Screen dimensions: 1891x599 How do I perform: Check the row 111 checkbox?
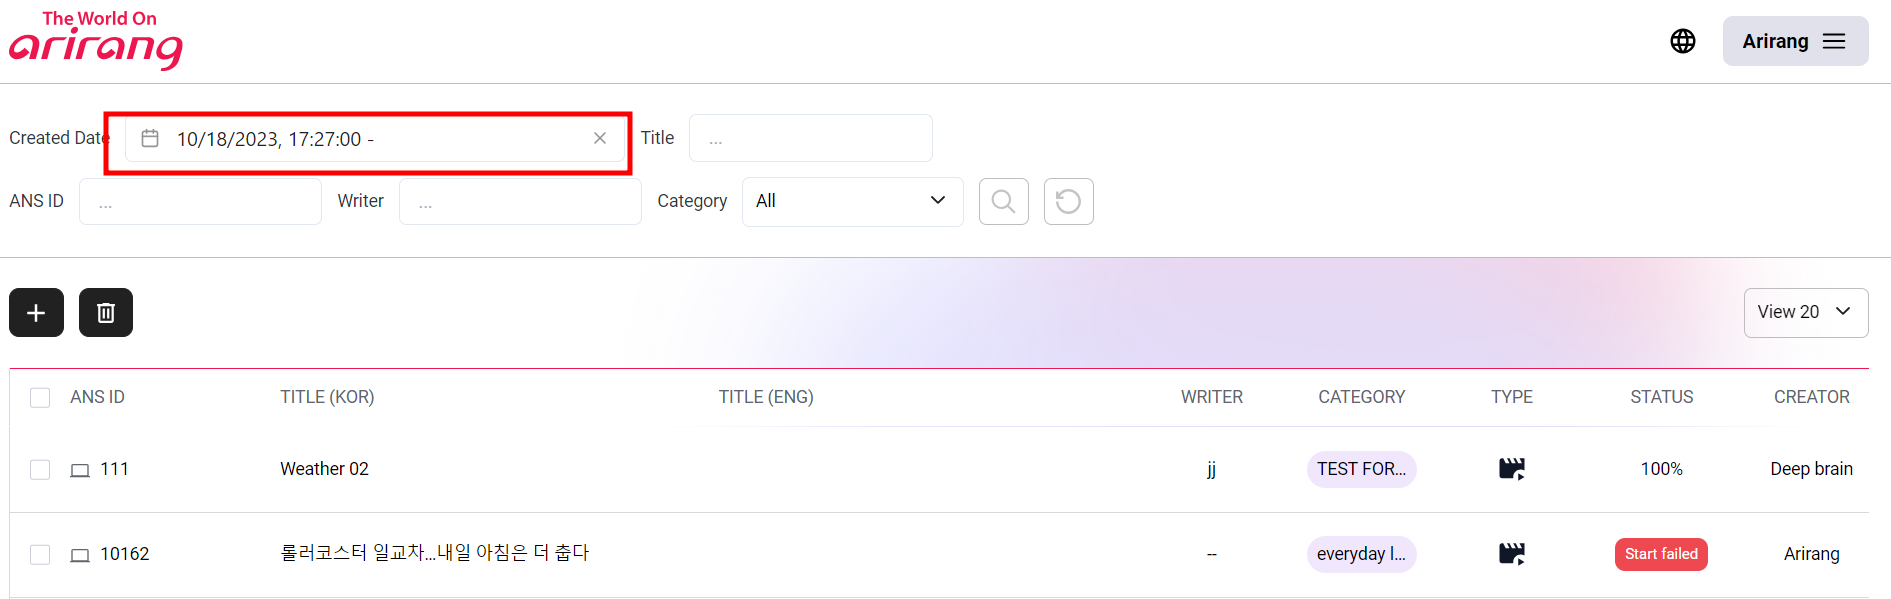(x=40, y=470)
